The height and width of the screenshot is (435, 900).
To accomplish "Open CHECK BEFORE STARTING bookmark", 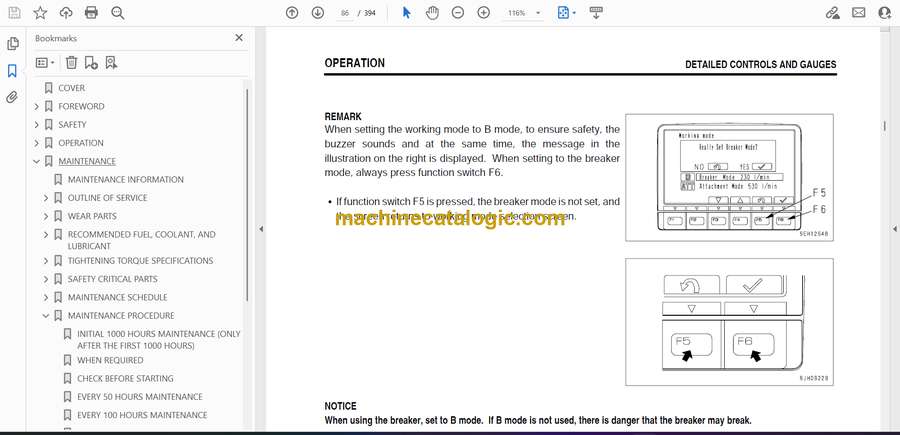I will click(125, 379).
